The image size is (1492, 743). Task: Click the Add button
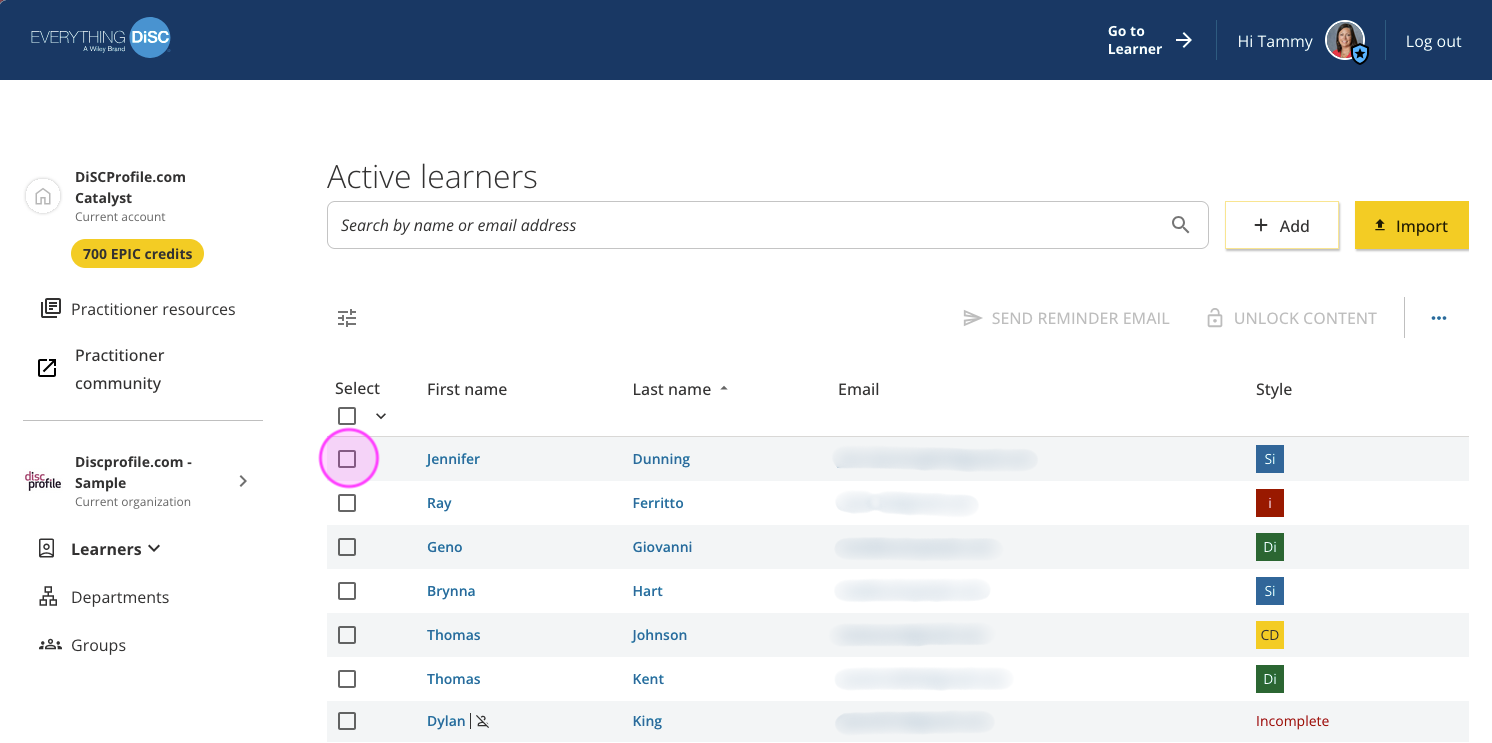click(1282, 226)
